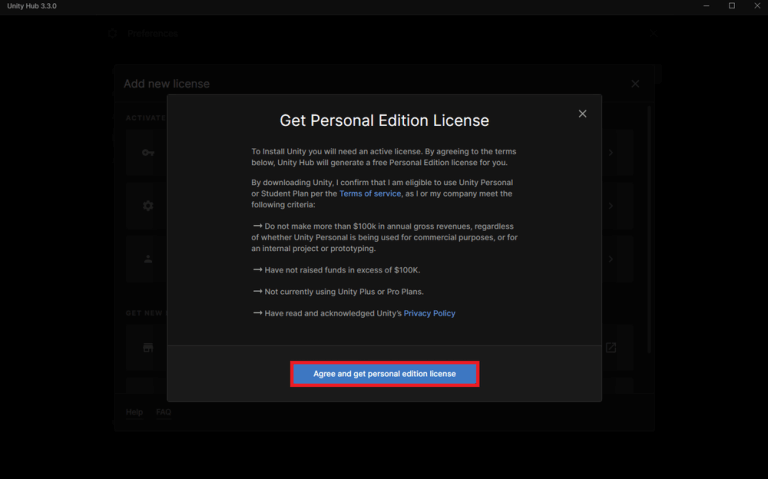Expand the gear row's right chevron
This screenshot has height=479, width=768.
click(x=611, y=205)
